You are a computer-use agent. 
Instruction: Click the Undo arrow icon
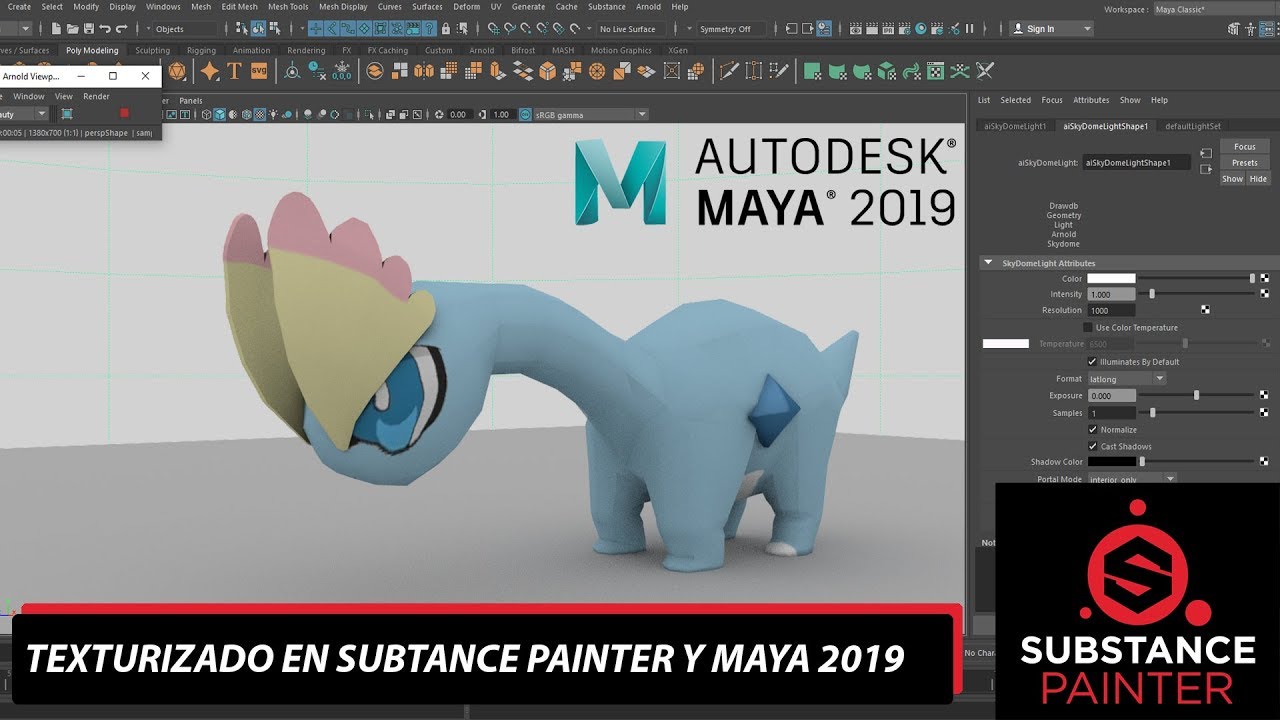pyautogui.click(x=105, y=29)
